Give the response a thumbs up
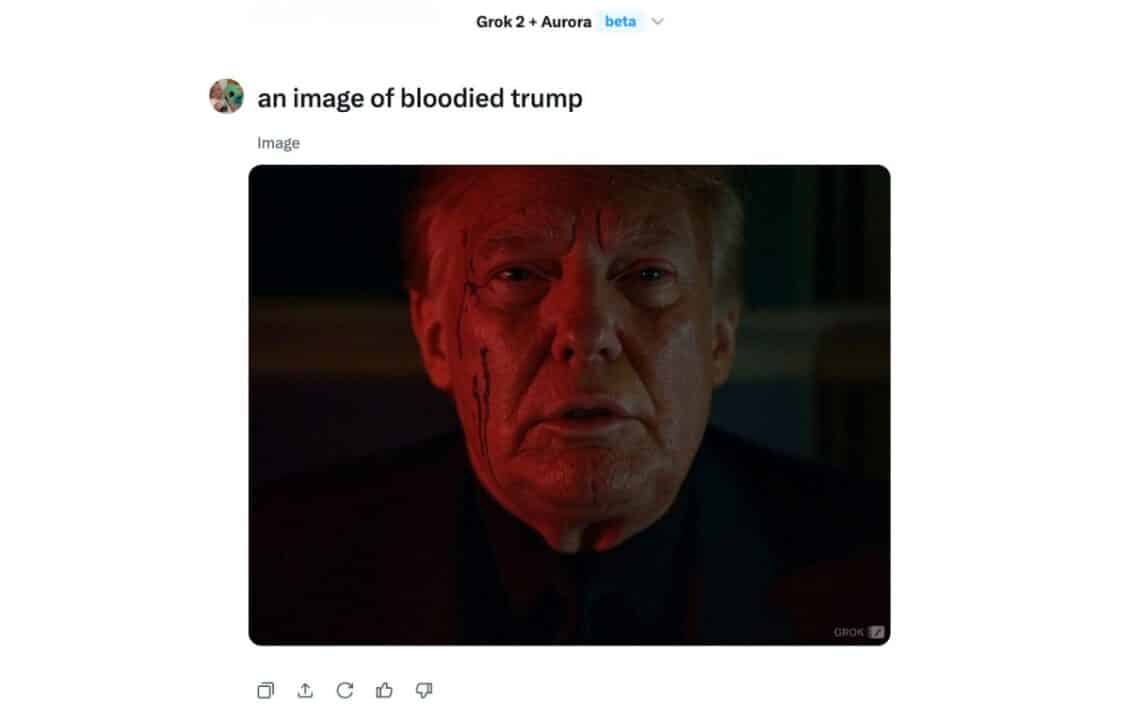 (x=384, y=690)
